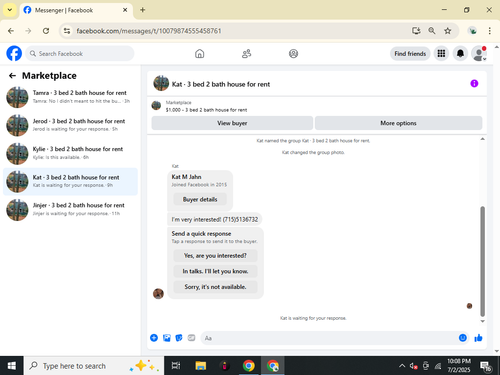This screenshot has width=500, height=375.
Task: Open more actions plus icon in composer
Action: tap(154, 338)
